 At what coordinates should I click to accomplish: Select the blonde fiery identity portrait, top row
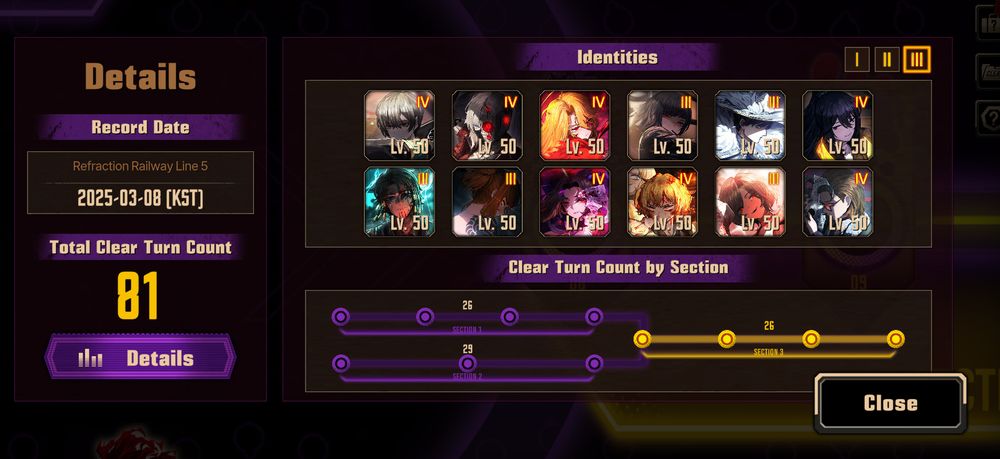click(x=575, y=125)
